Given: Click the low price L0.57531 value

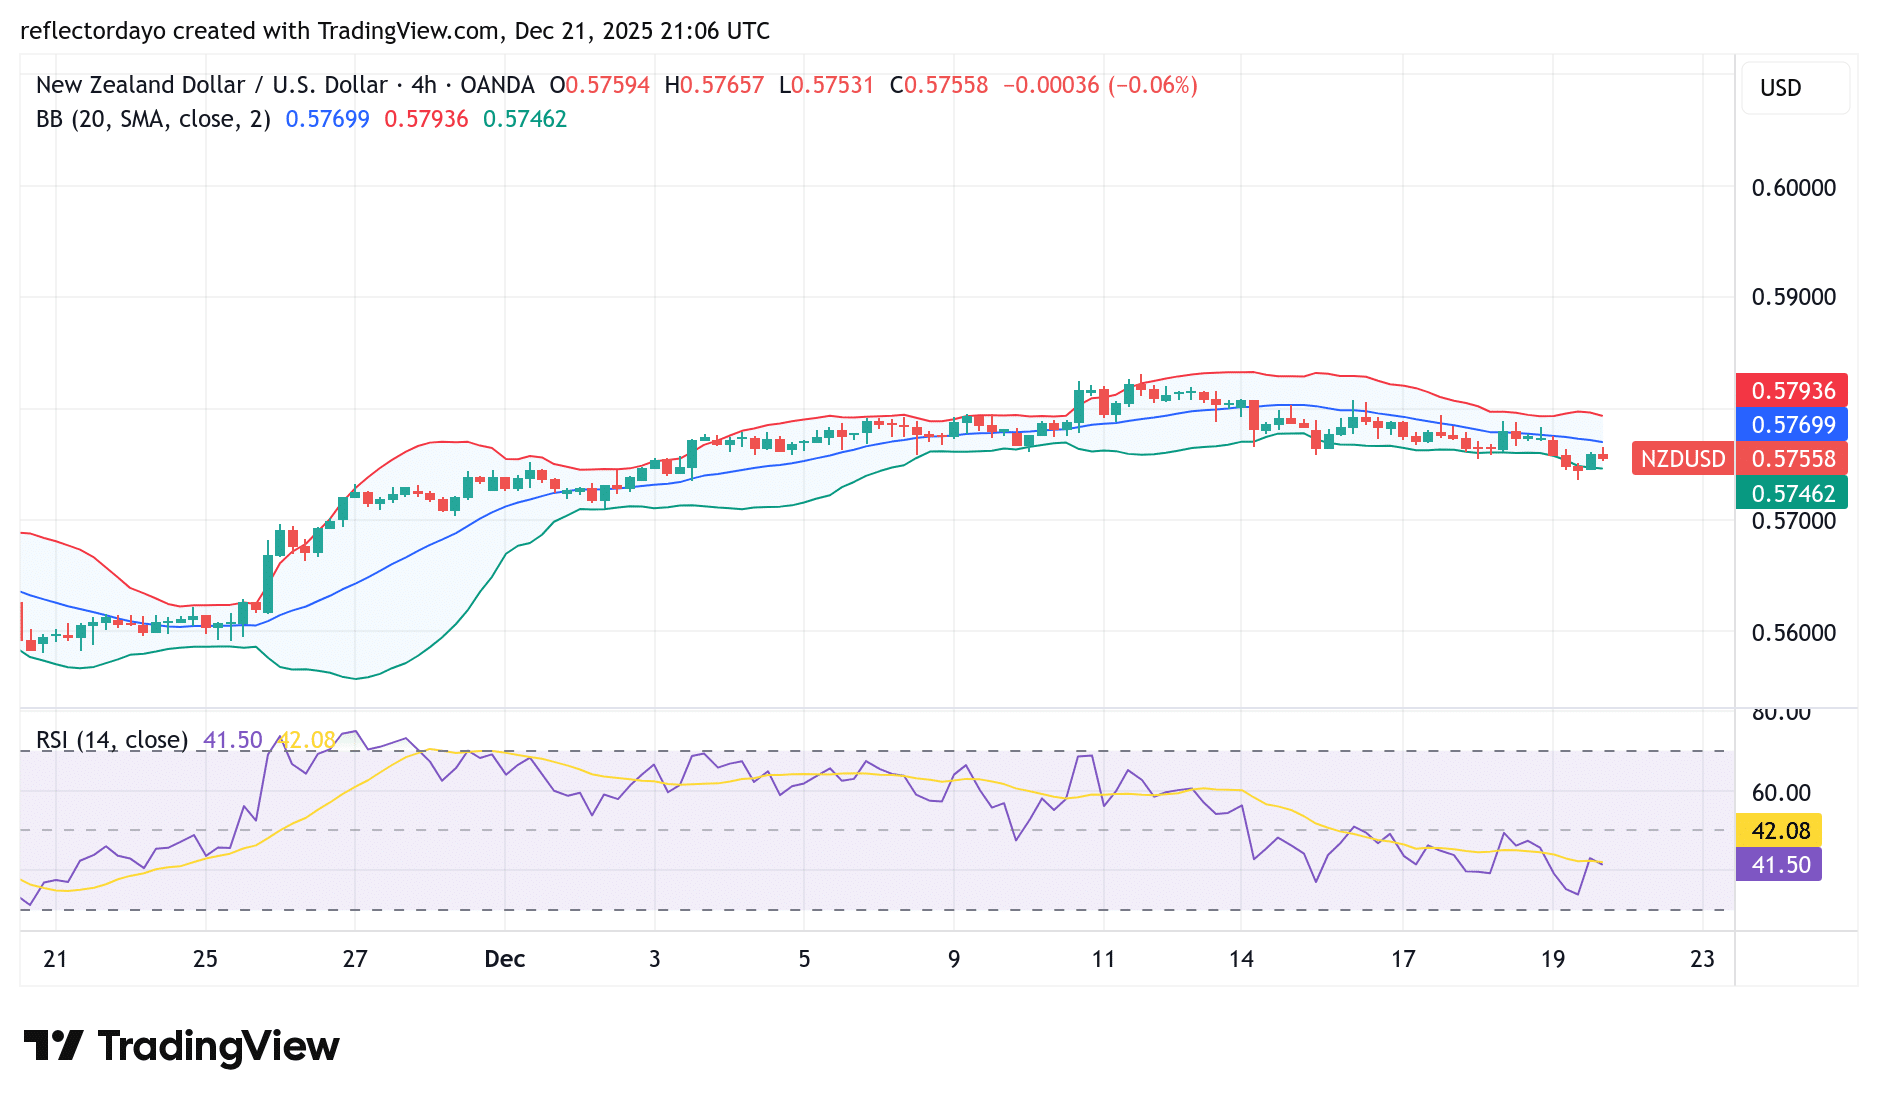Looking at the screenshot, I should click(826, 85).
